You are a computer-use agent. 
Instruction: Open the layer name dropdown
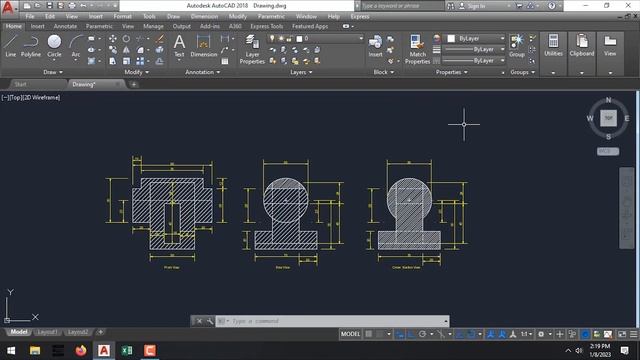pos(329,38)
